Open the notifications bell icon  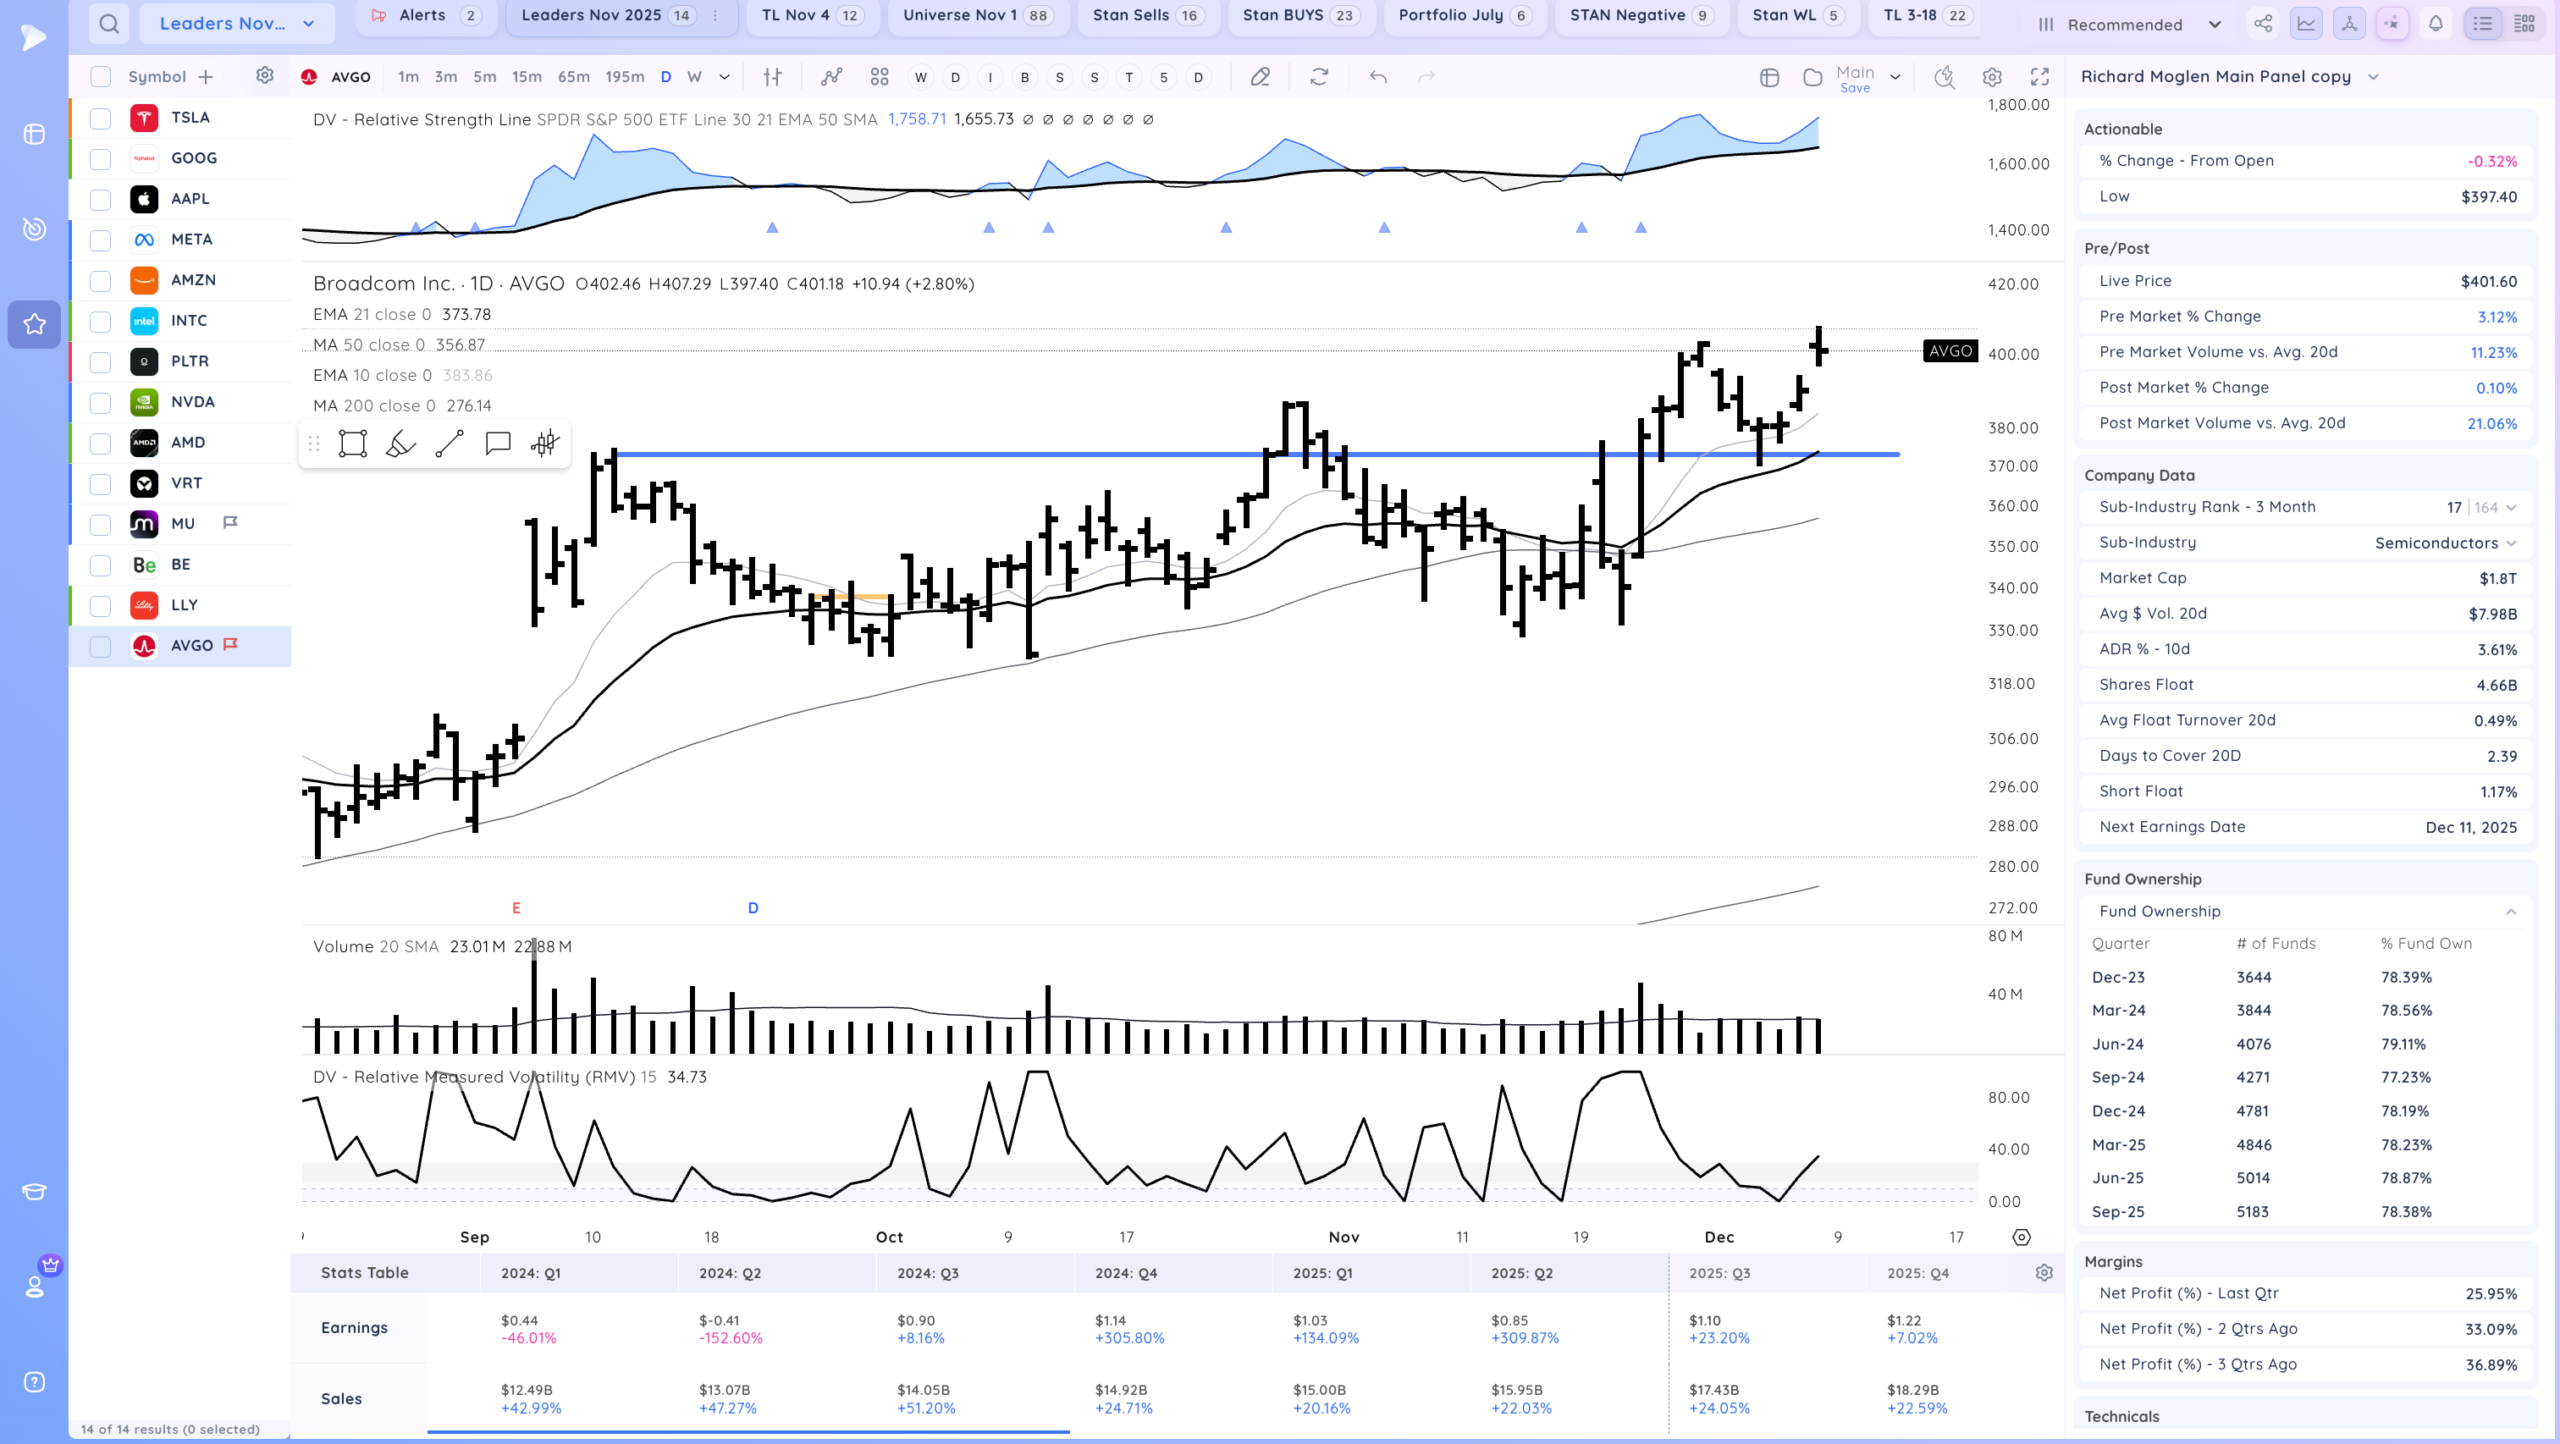coord(2435,24)
